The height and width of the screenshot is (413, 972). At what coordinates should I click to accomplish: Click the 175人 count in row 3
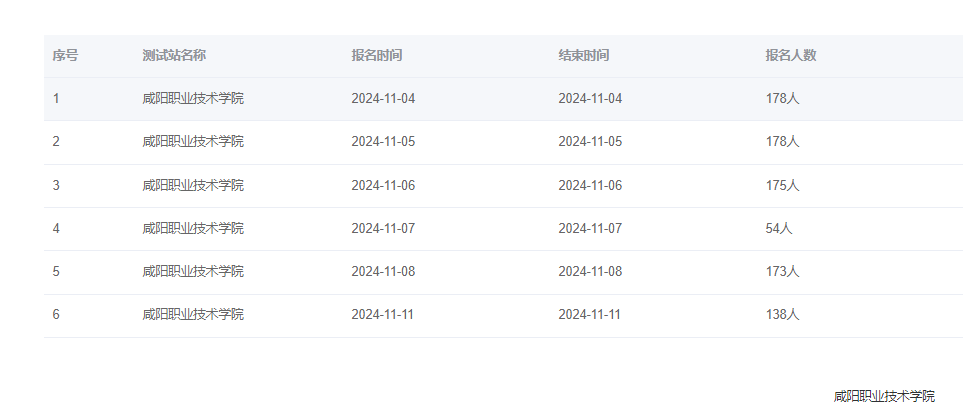point(782,185)
